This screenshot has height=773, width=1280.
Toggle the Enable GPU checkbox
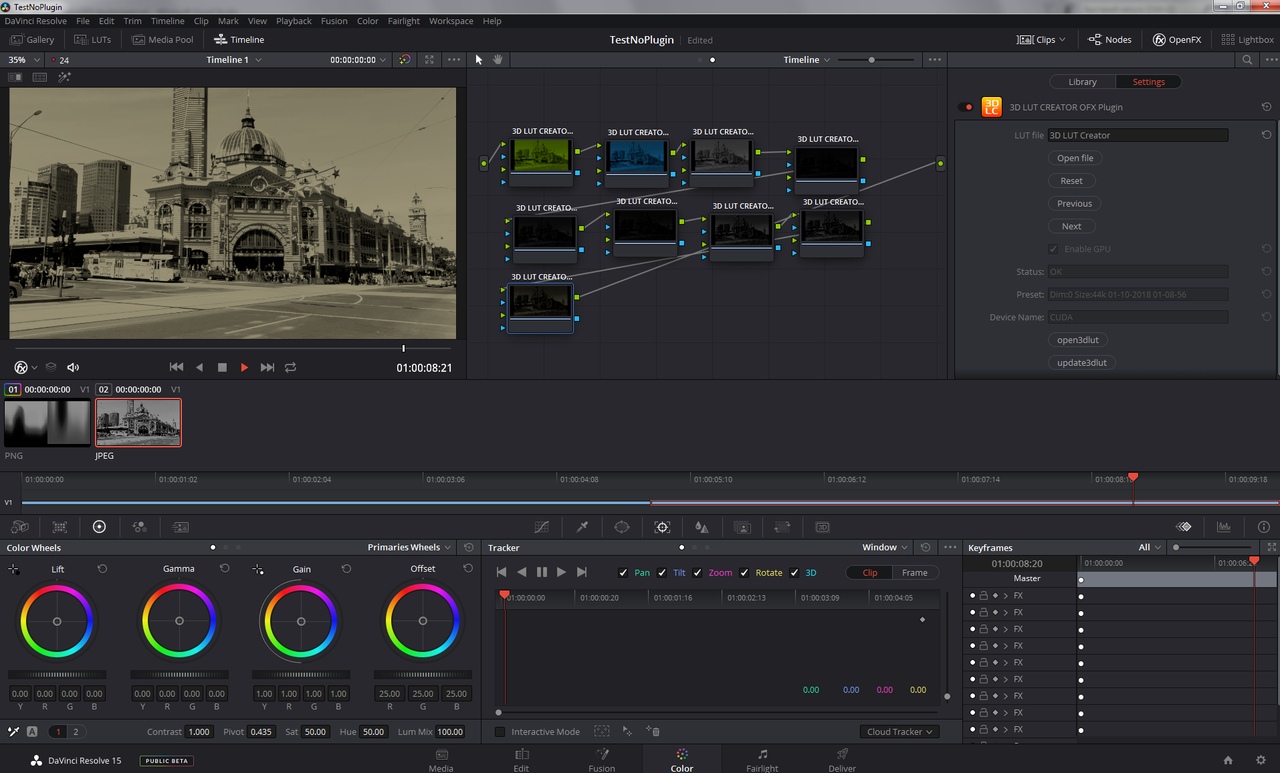coord(1053,249)
